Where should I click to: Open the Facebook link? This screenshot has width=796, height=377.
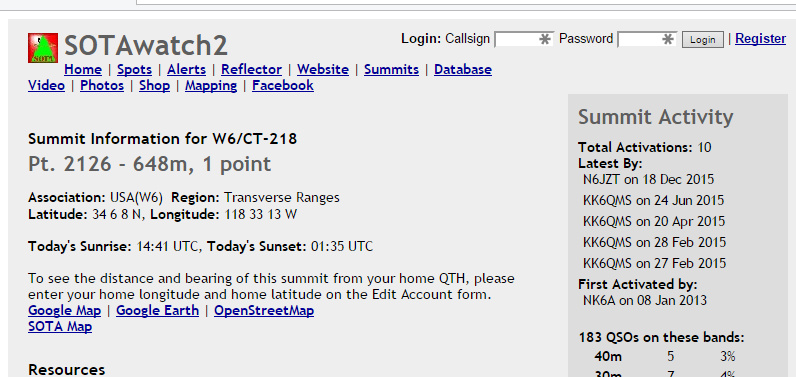pyautogui.click(x=283, y=85)
